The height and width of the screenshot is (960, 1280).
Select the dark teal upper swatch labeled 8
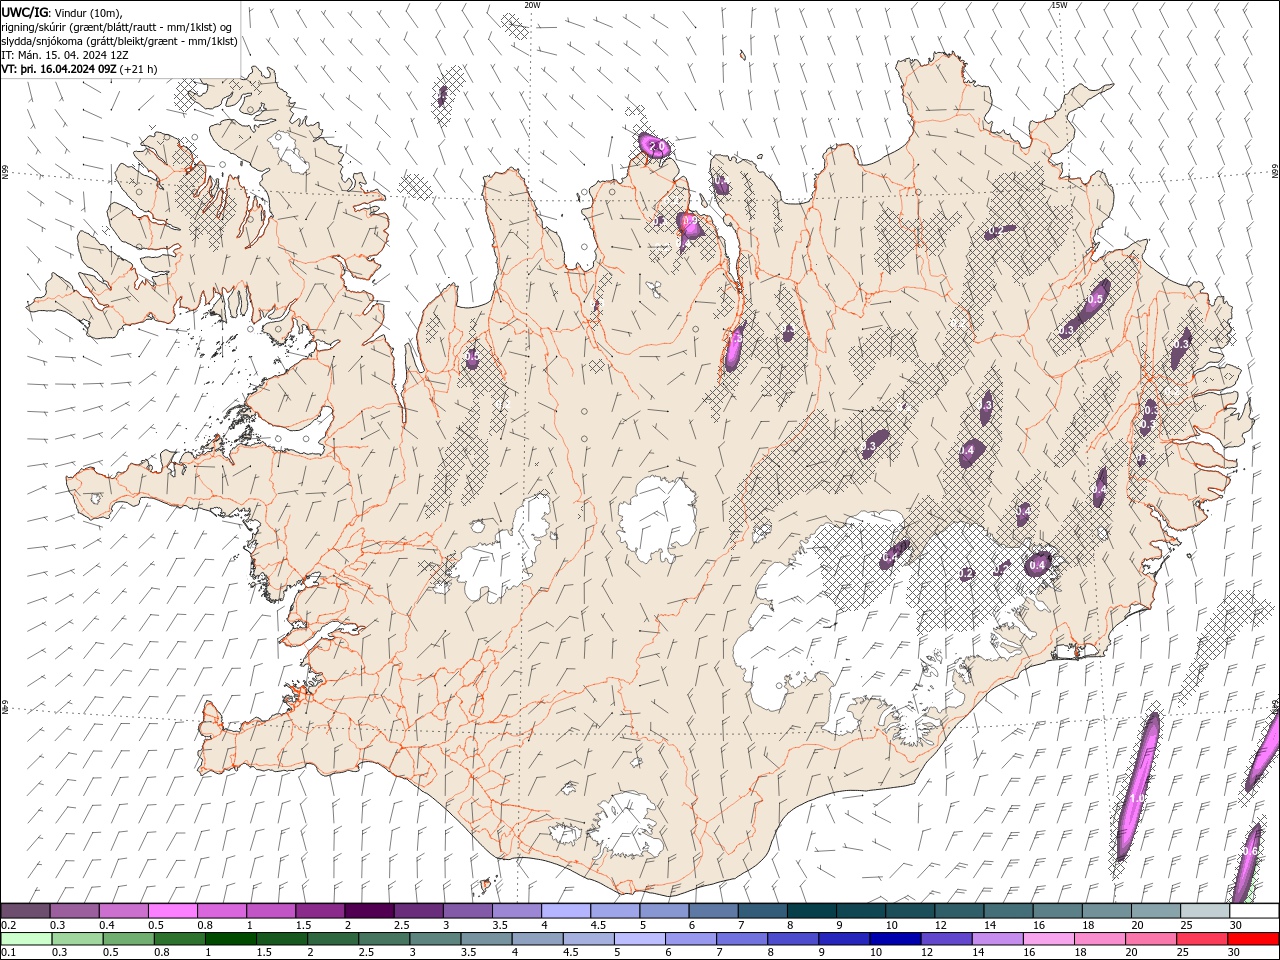[812, 911]
